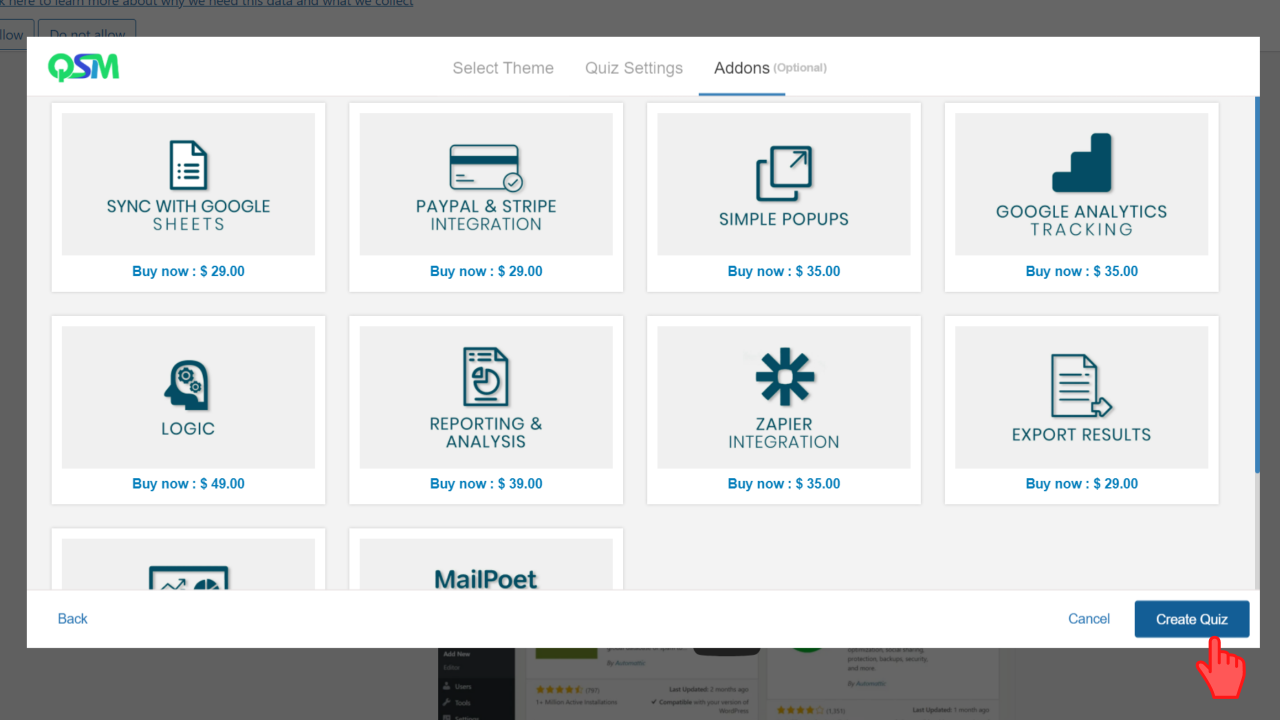Screen dimensions: 1280x720
Task: Select the PayPal & Stripe credit card icon
Action: click(486, 168)
